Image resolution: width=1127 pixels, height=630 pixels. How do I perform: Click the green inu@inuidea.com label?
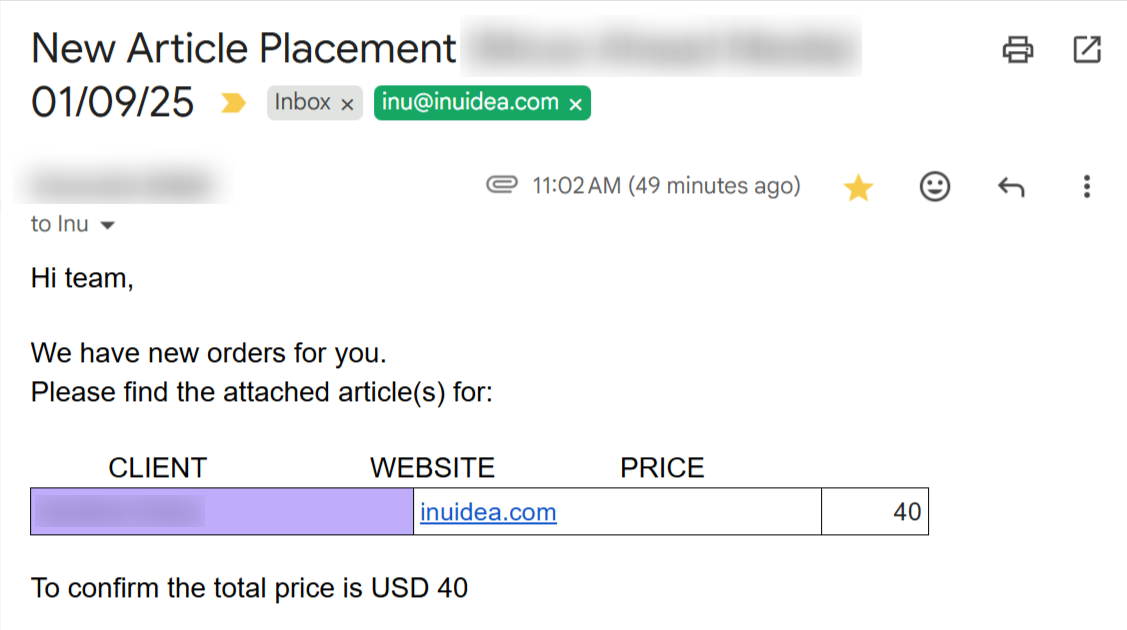tap(470, 103)
